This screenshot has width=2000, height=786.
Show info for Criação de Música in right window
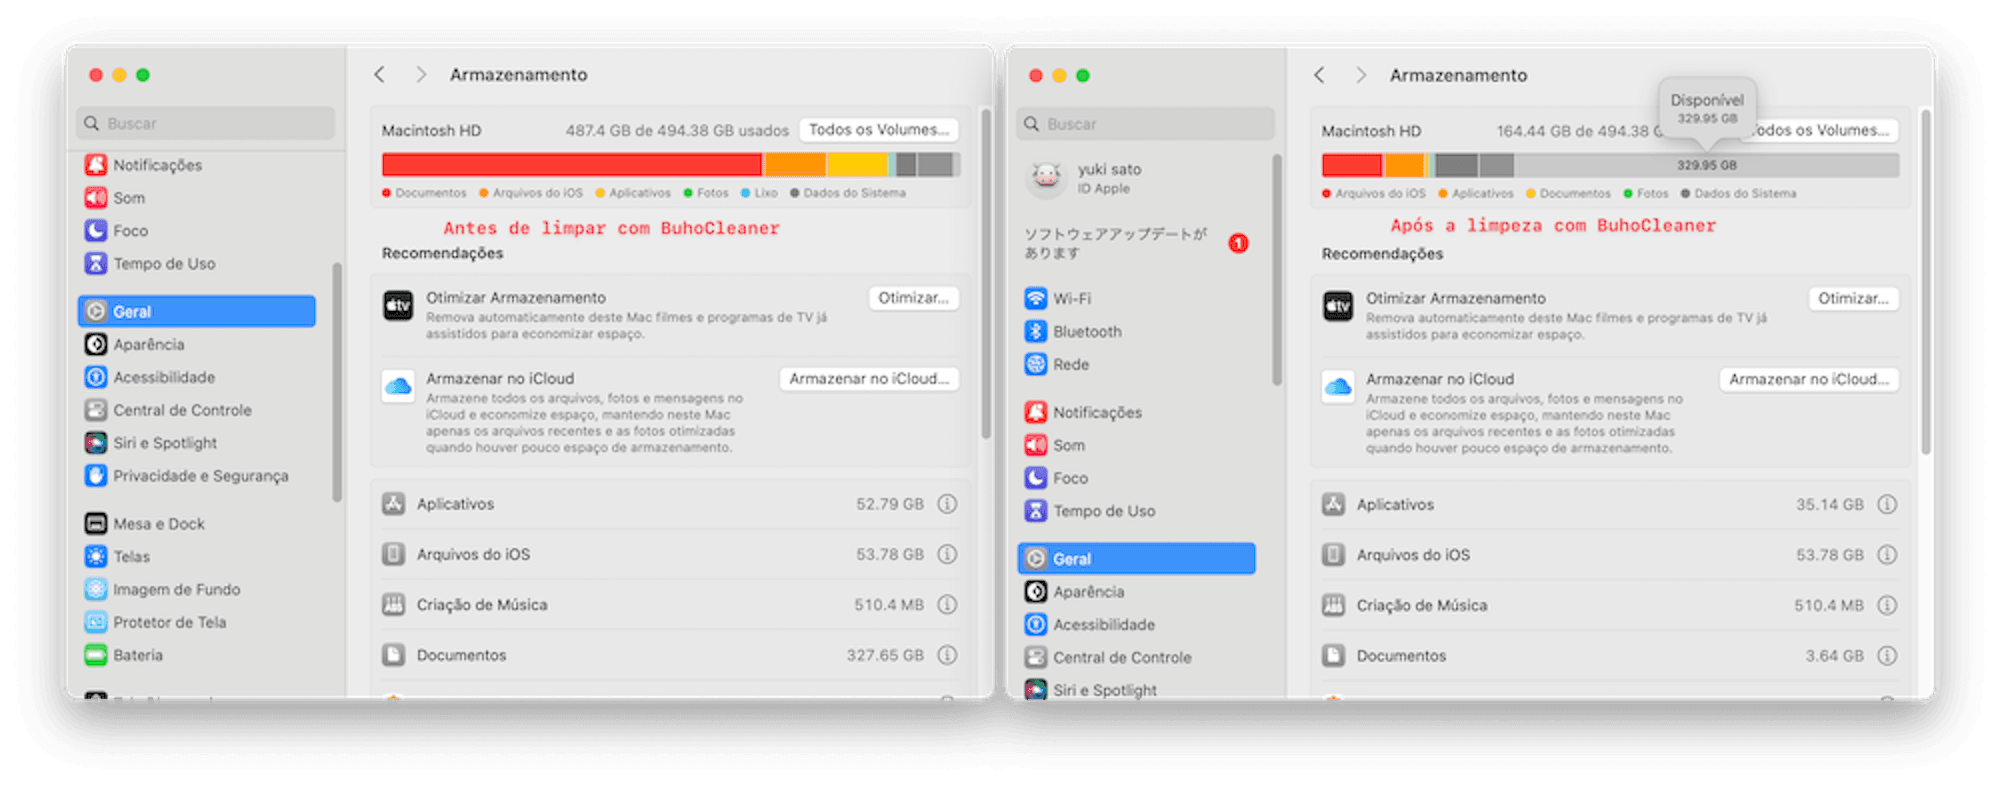(1887, 605)
